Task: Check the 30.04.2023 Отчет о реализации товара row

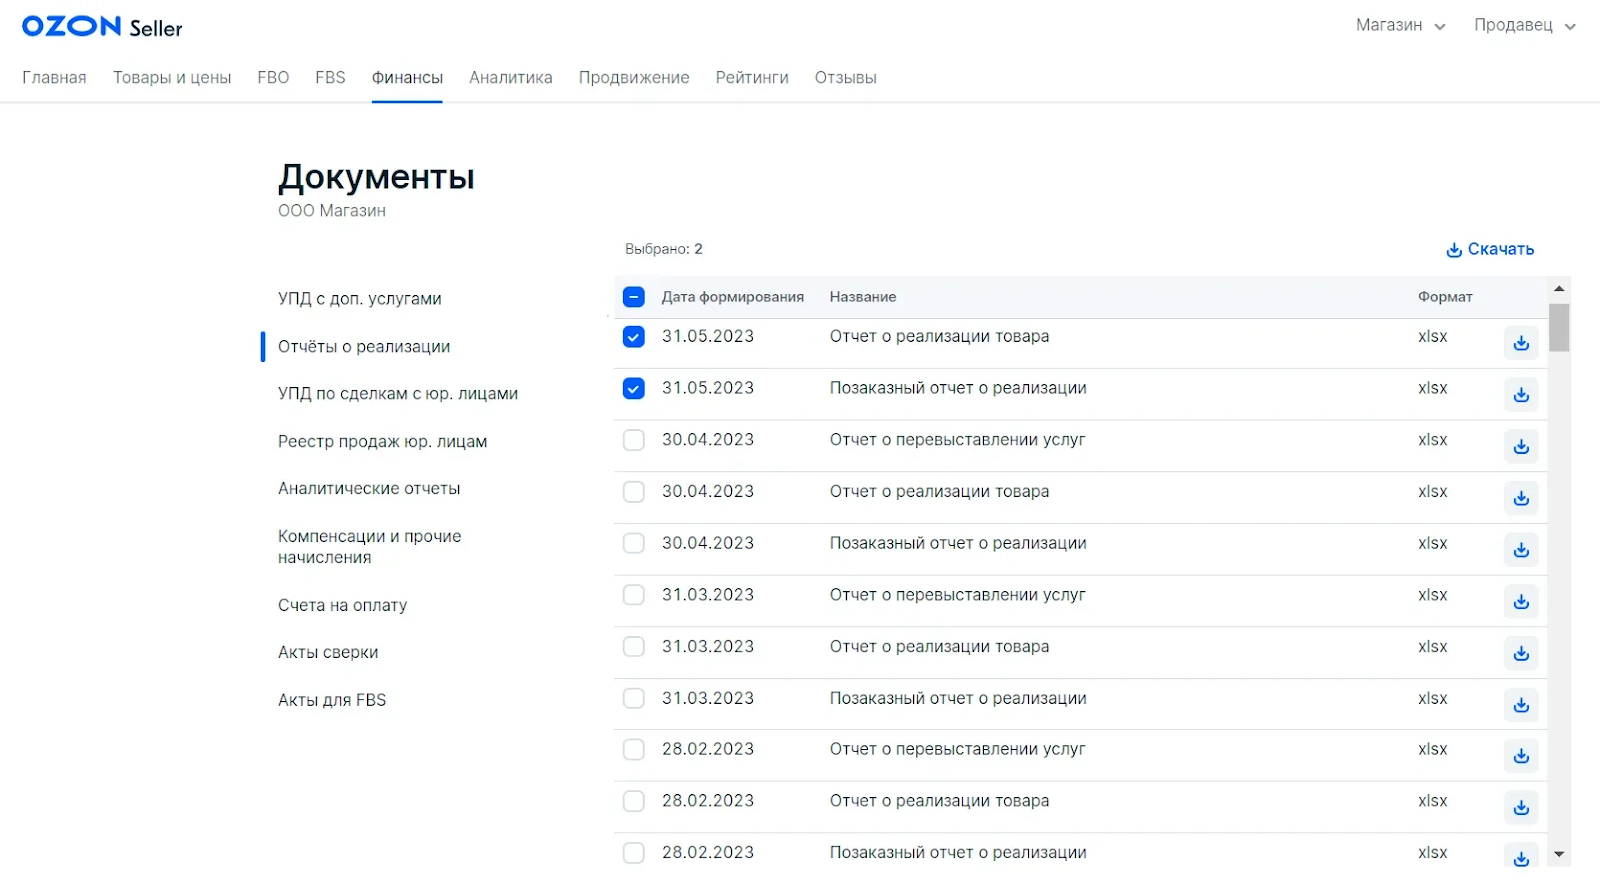Action: click(634, 492)
